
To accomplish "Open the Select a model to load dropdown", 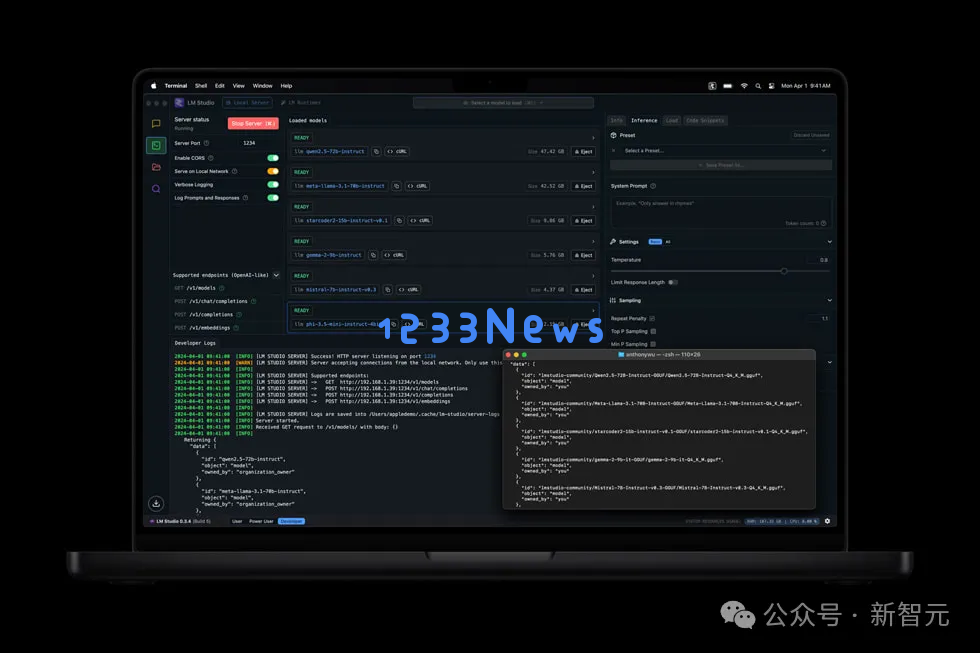I will click(503, 102).
